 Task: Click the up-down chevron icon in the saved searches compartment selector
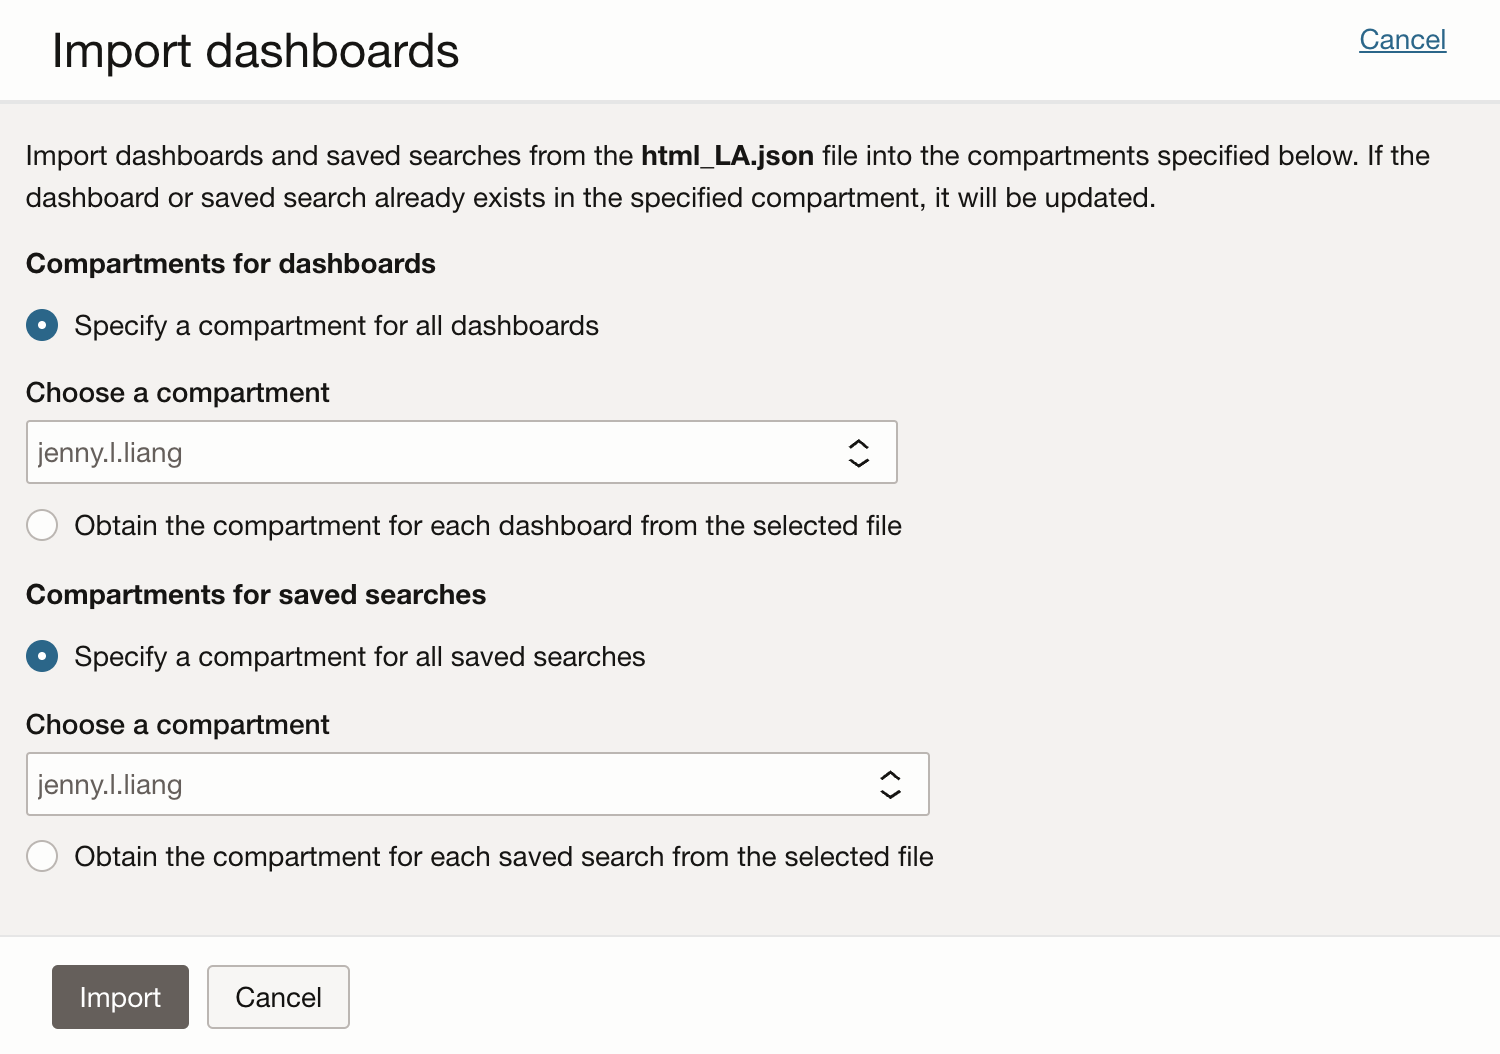pyautogui.click(x=890, y=785)
